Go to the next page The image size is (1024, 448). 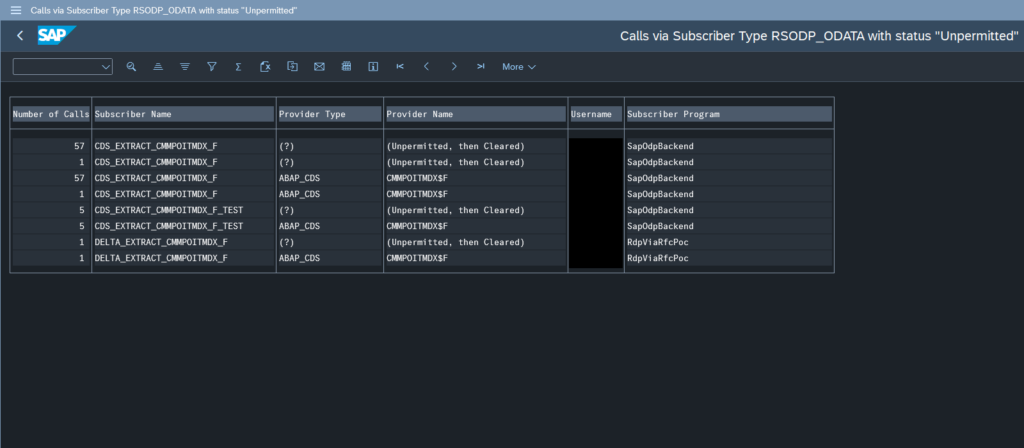454,67
